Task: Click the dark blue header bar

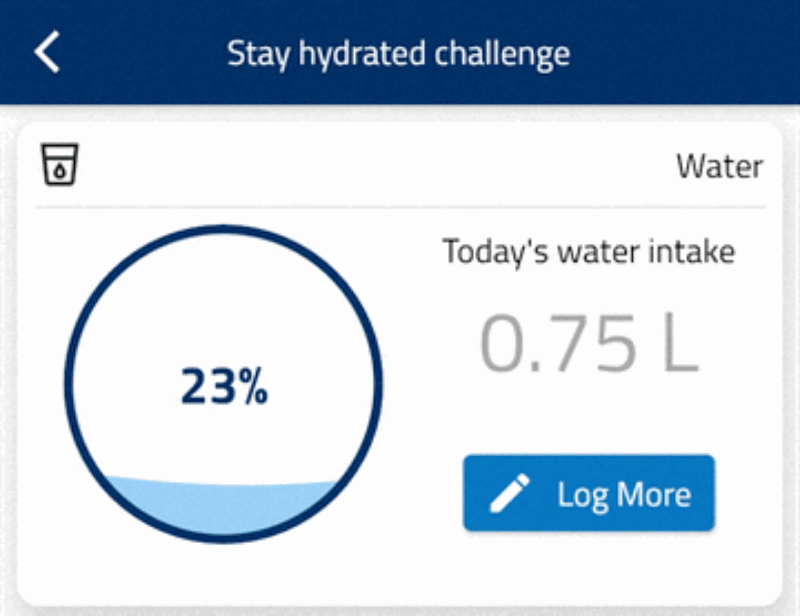Action: click(400, 52)
